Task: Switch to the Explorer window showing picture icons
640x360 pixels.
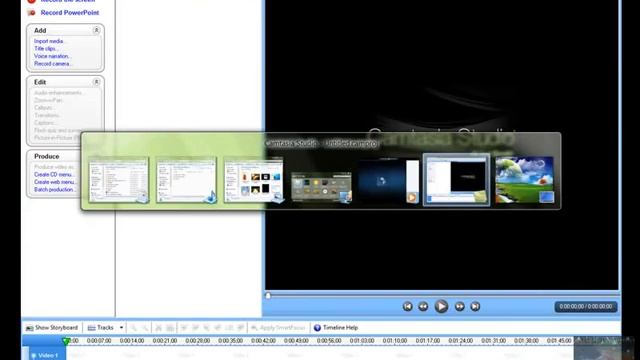Action: [x=254, y=180]
